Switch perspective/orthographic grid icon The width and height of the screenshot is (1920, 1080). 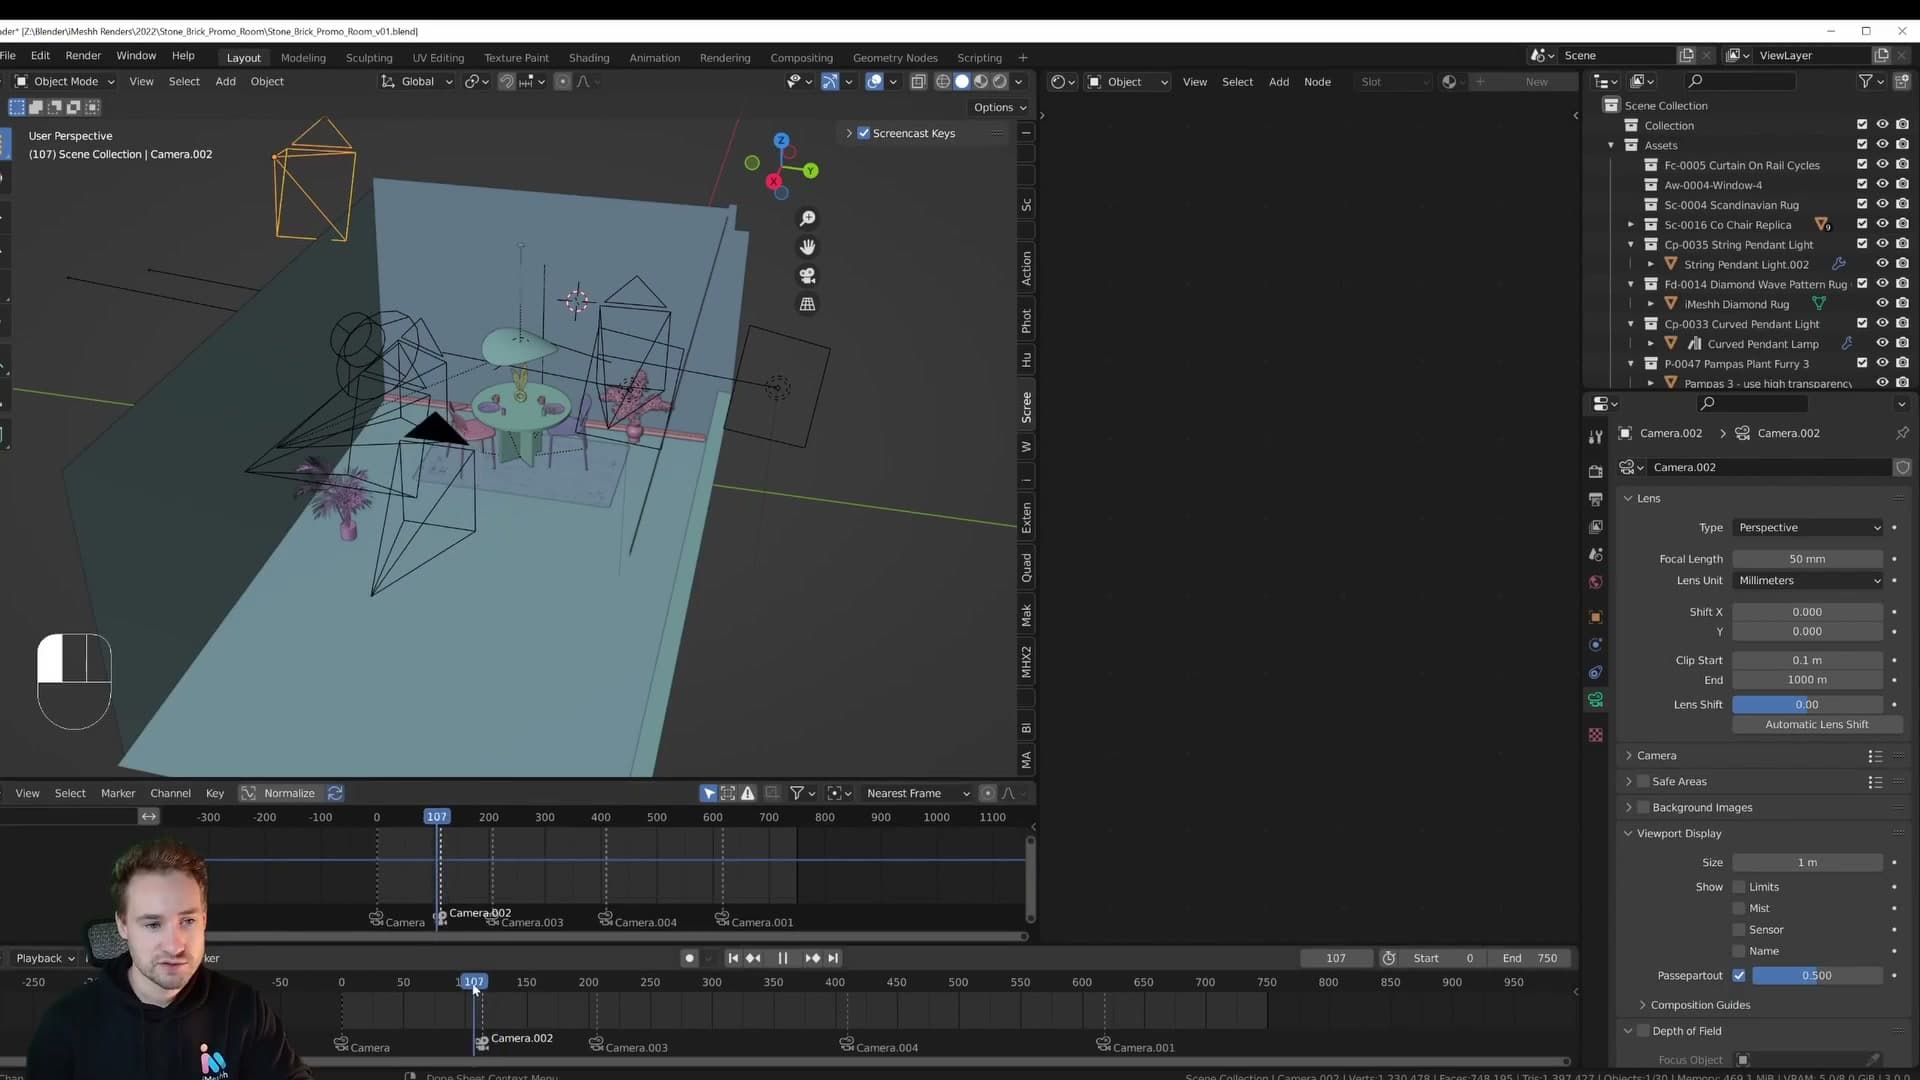point(807,304)
